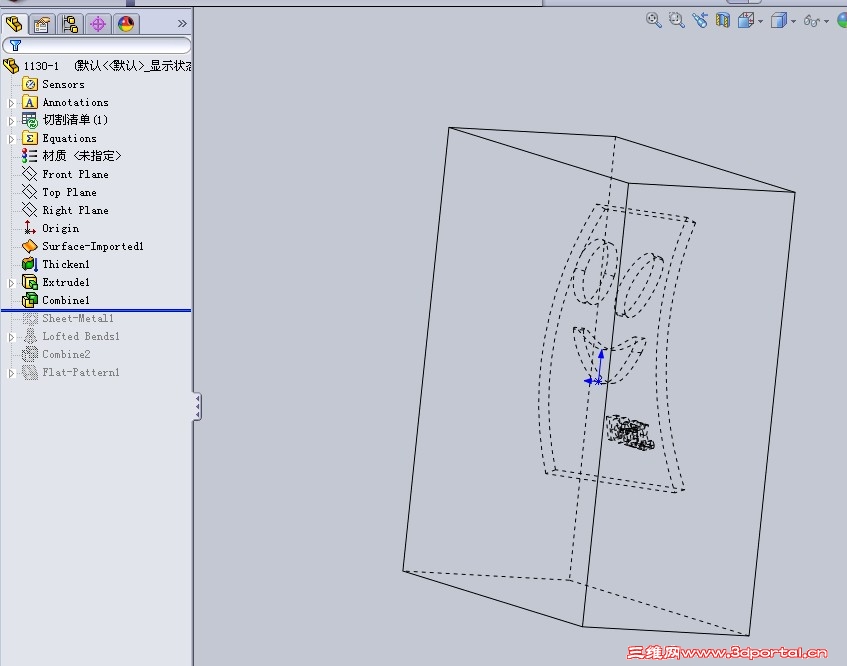Open Hide/Show Items dropdown arrow

826,22
